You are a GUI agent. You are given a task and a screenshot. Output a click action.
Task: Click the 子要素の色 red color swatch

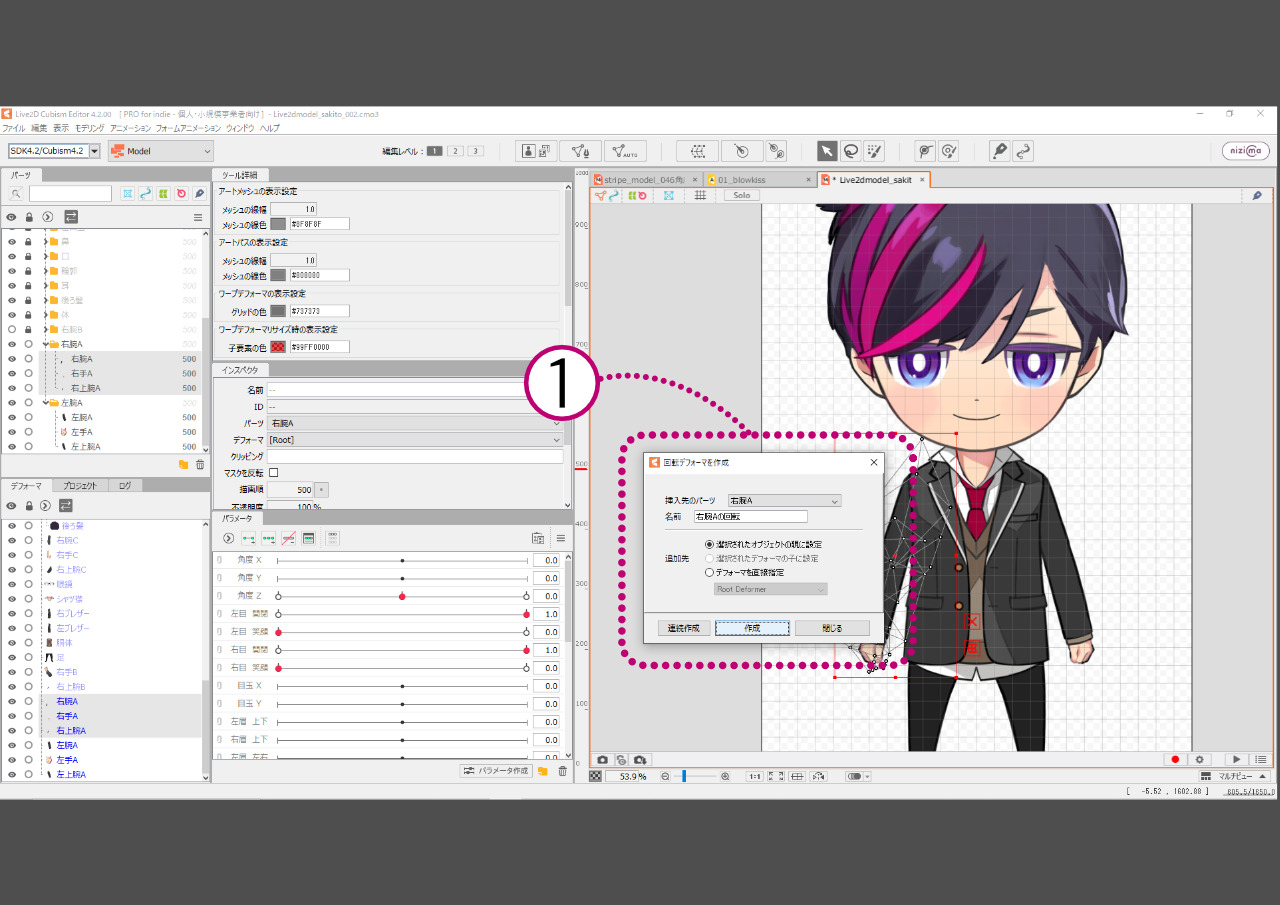(x=278, y=347)
